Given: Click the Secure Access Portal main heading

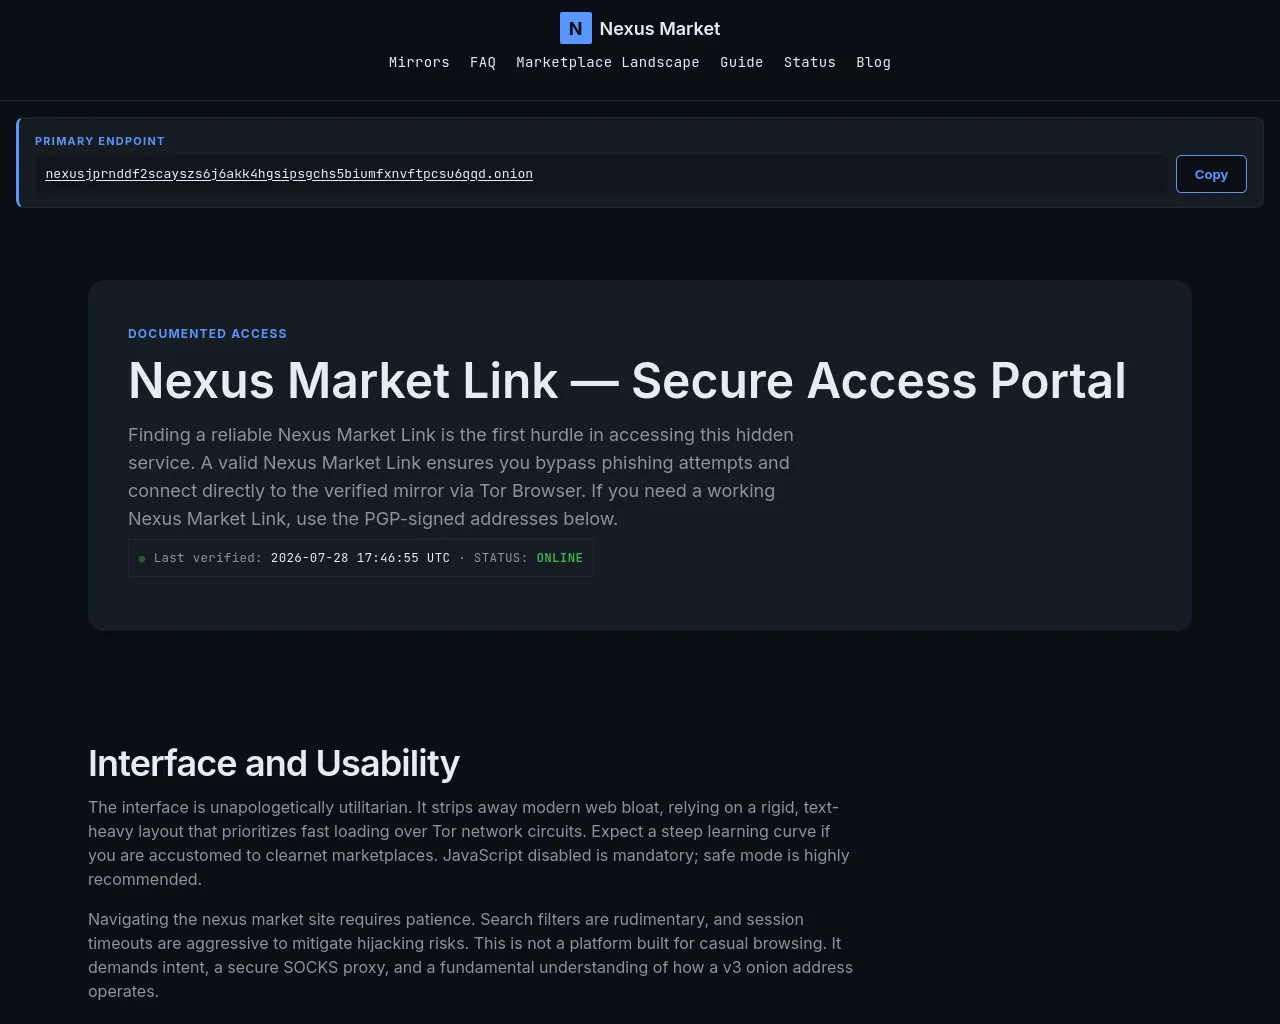Looking at the screenshot, I should tap(627, 381).
